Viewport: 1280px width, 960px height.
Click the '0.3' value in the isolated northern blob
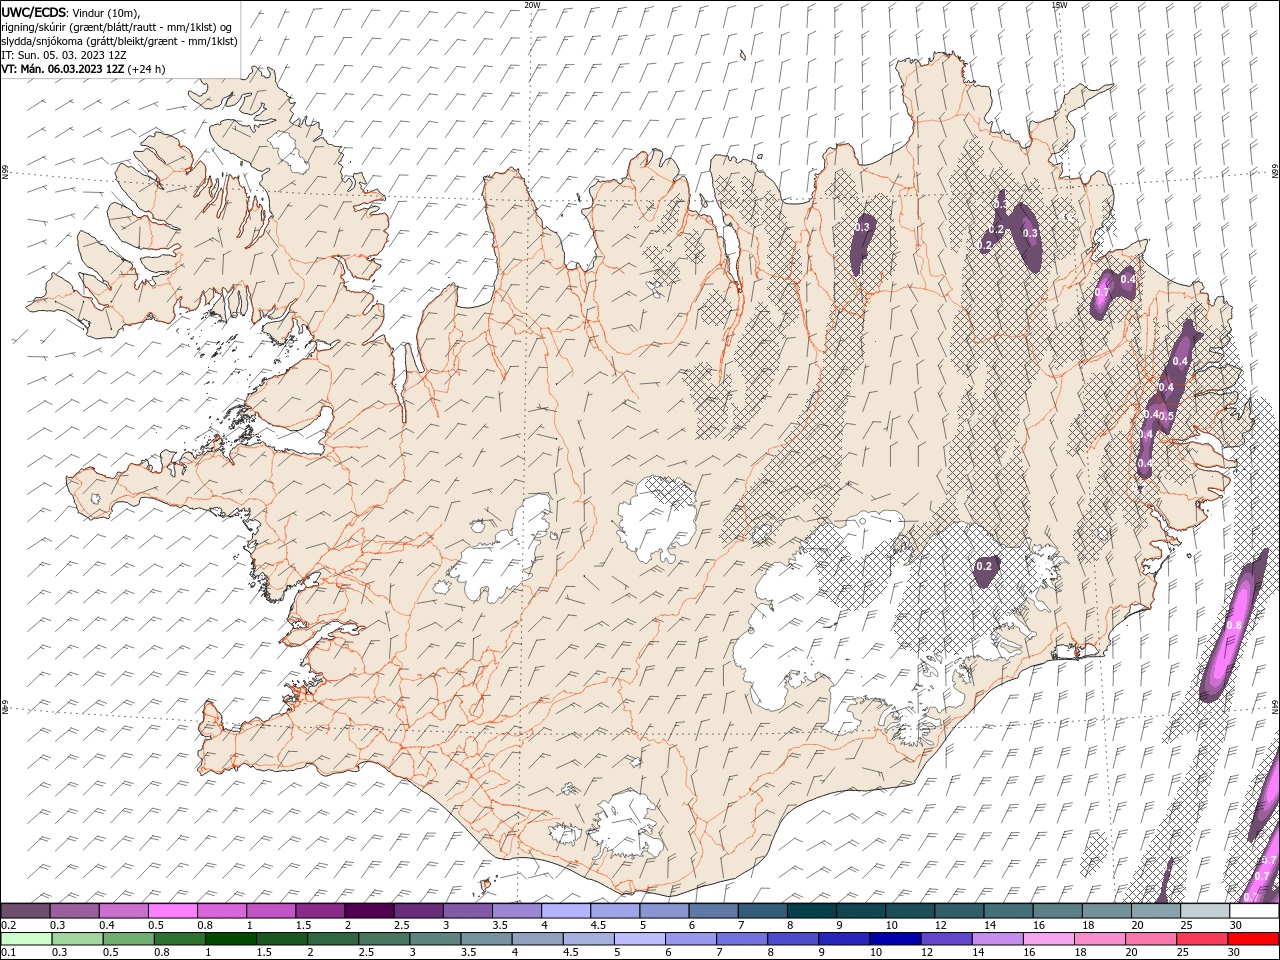click(x=862, y=227)
